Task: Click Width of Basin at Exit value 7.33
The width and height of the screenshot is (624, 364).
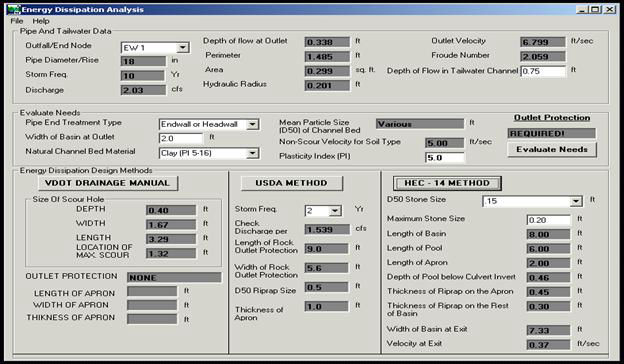Action: click(548, 330)
